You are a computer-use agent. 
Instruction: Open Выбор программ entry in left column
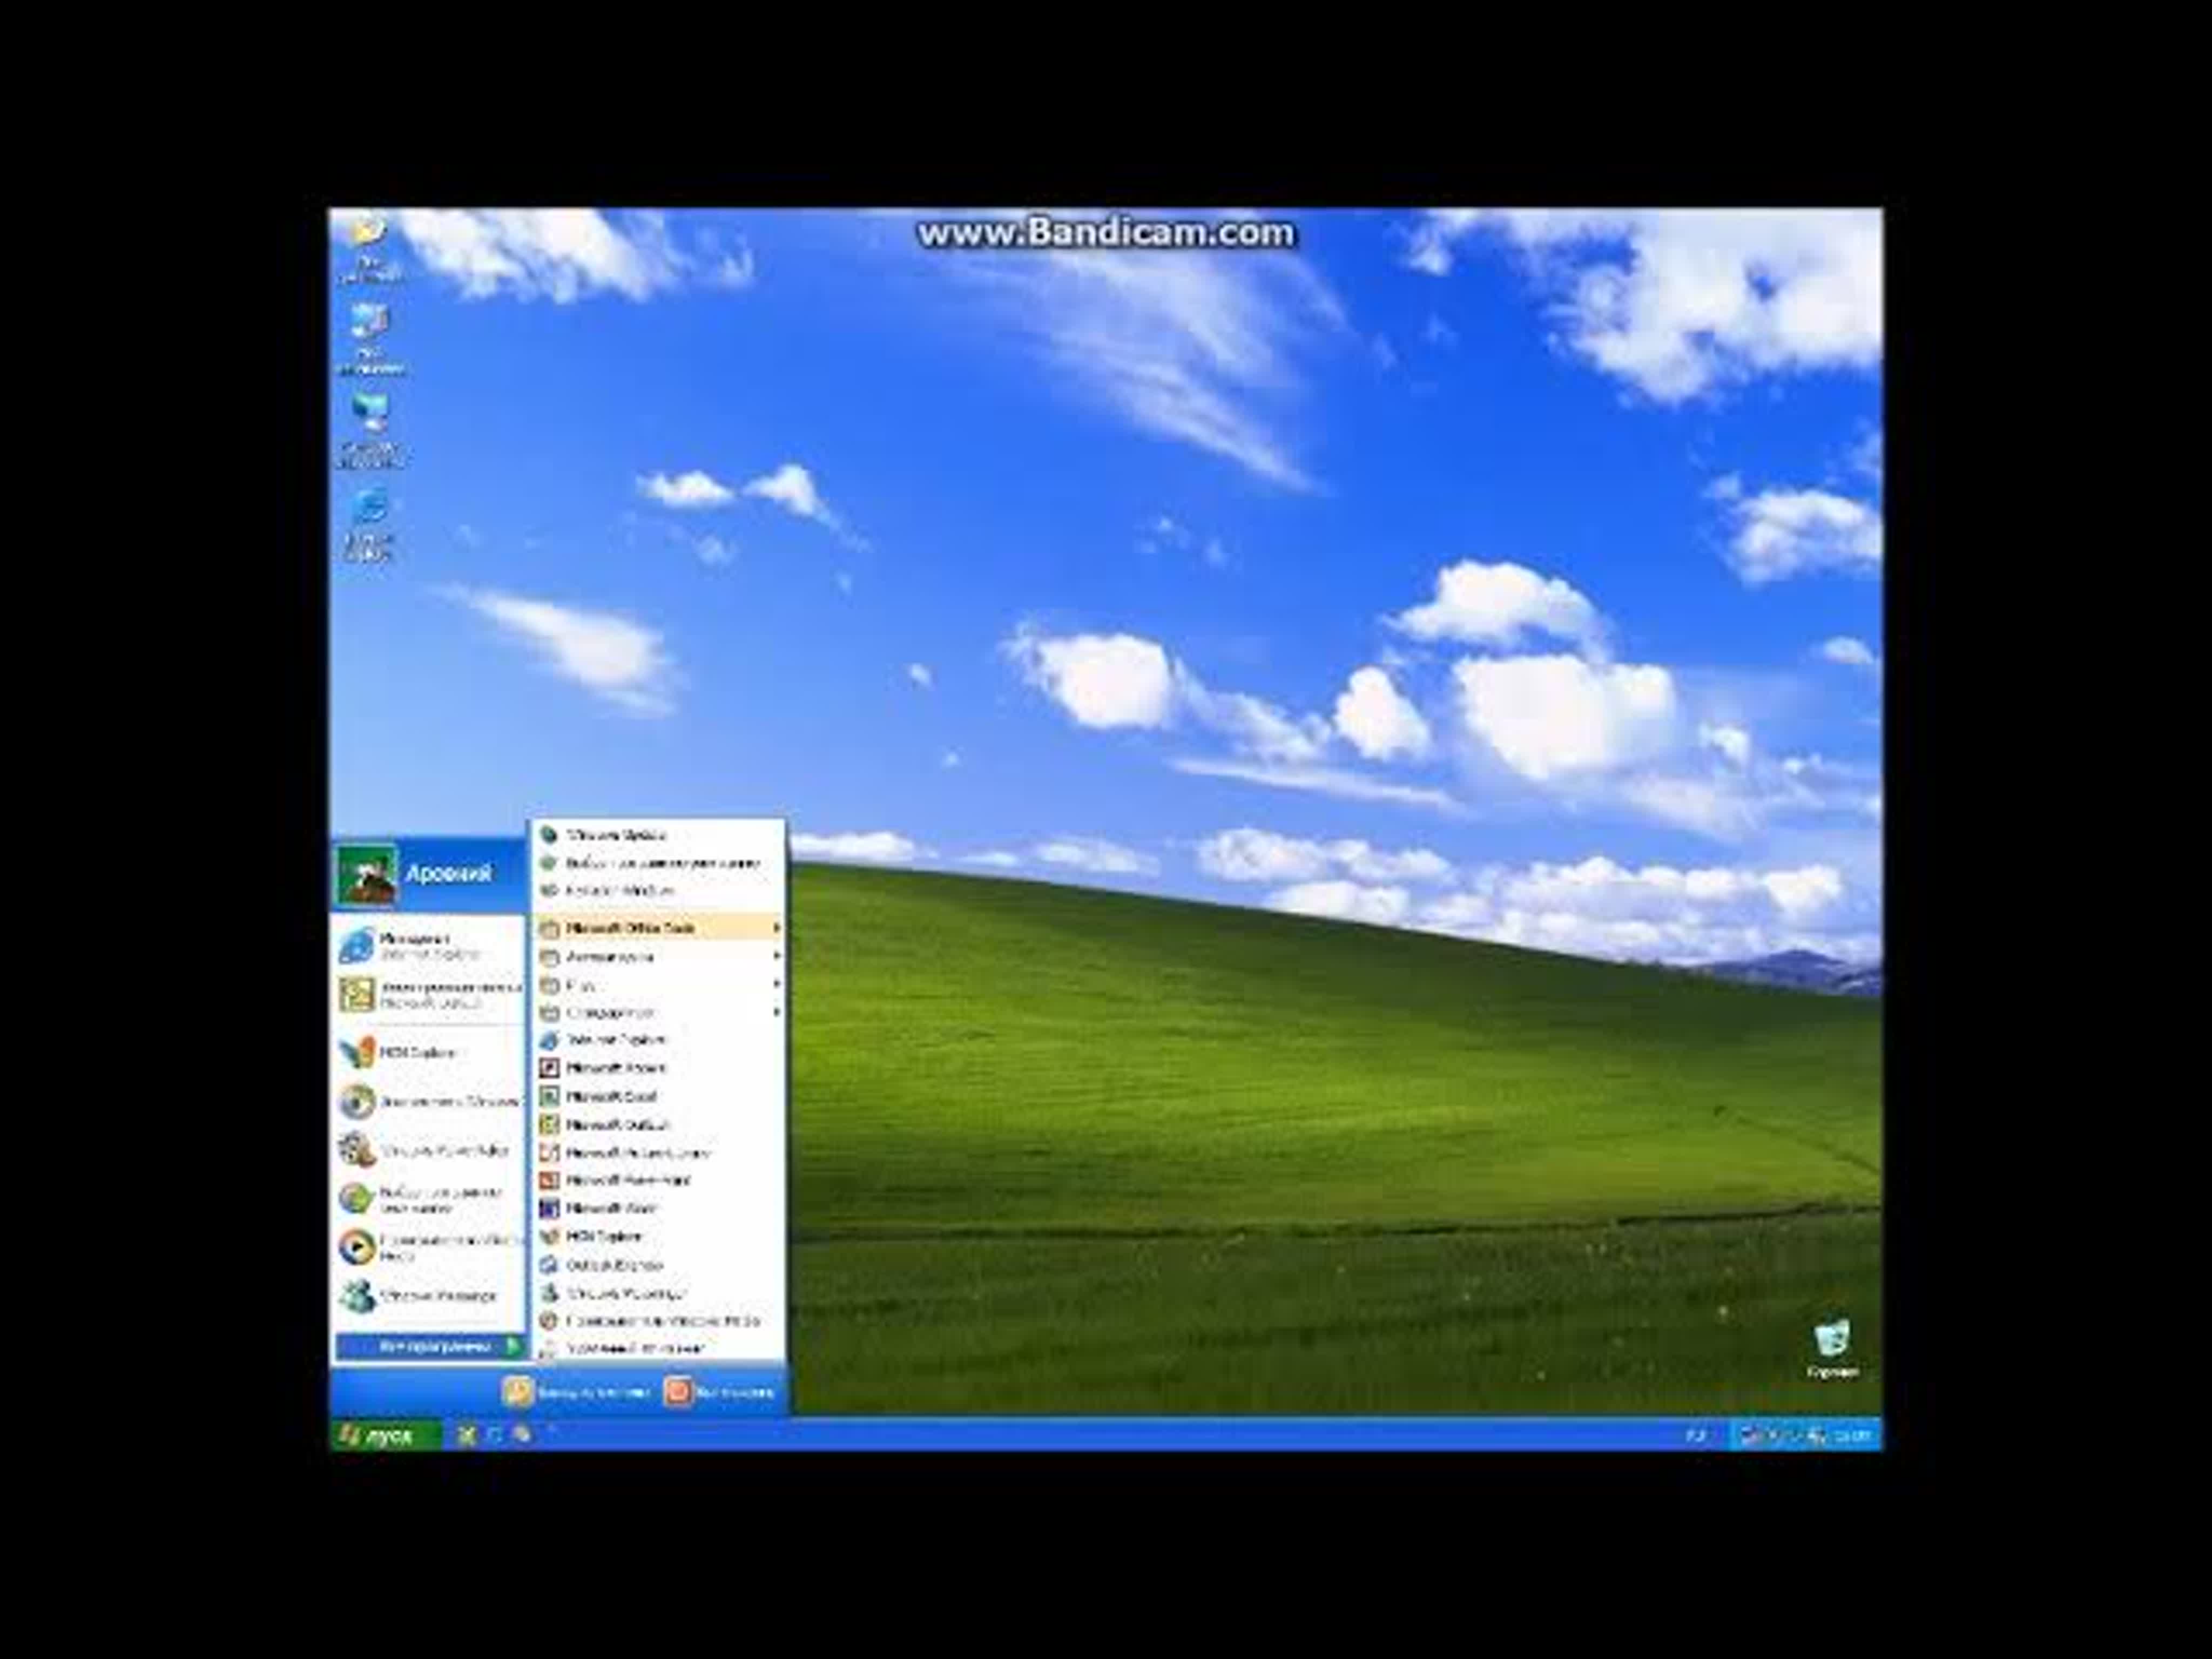click(x=429, y=1200)
